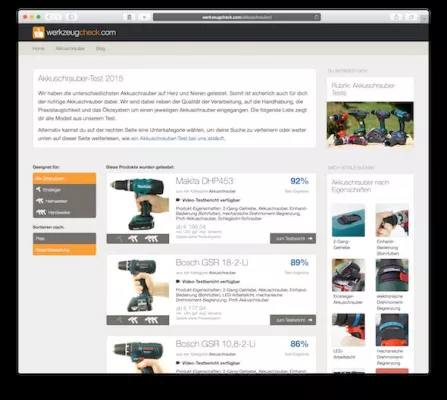Filter products for Einsteiger
This screenshot has height=400, width=447.
point(64,190)
